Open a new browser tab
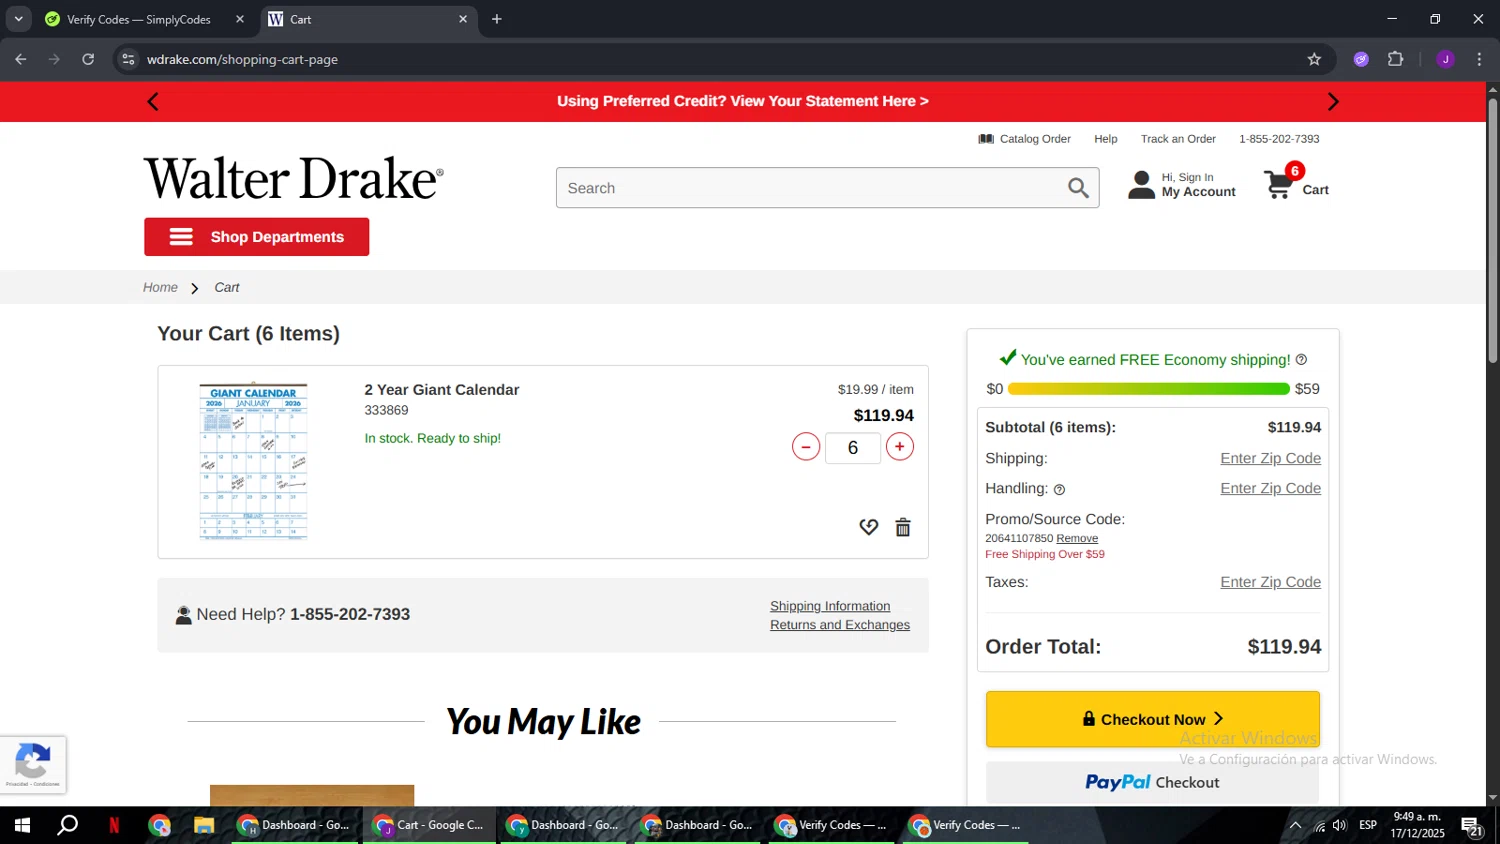This screenshot has width=1500, height=844. 497,19
